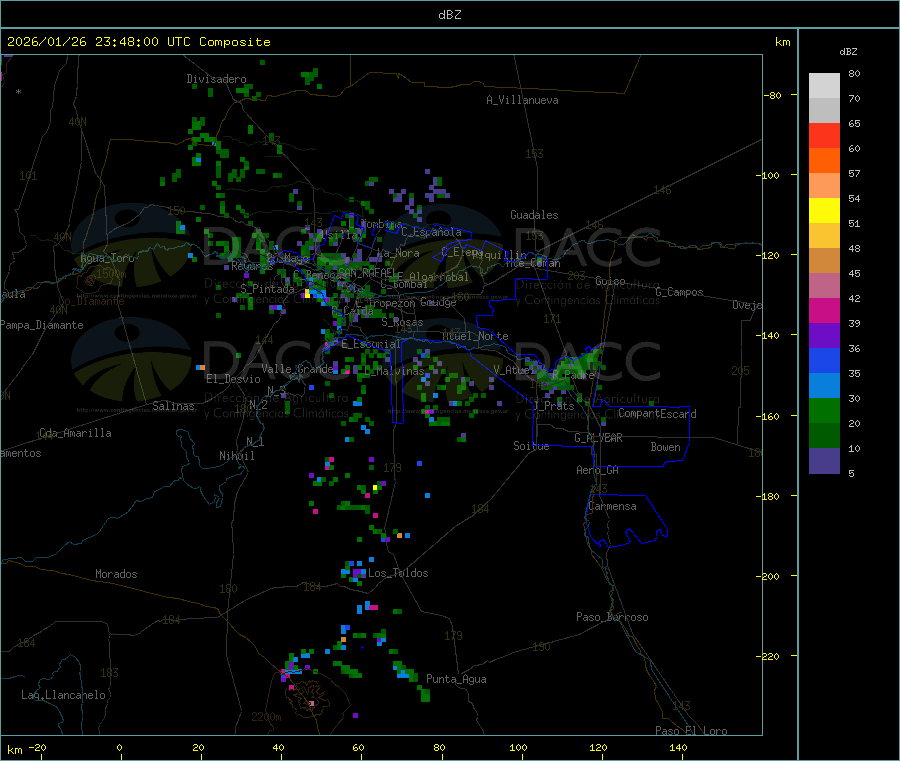
Task: Click the S_Pintada label
Action: [x=267, y=289]
